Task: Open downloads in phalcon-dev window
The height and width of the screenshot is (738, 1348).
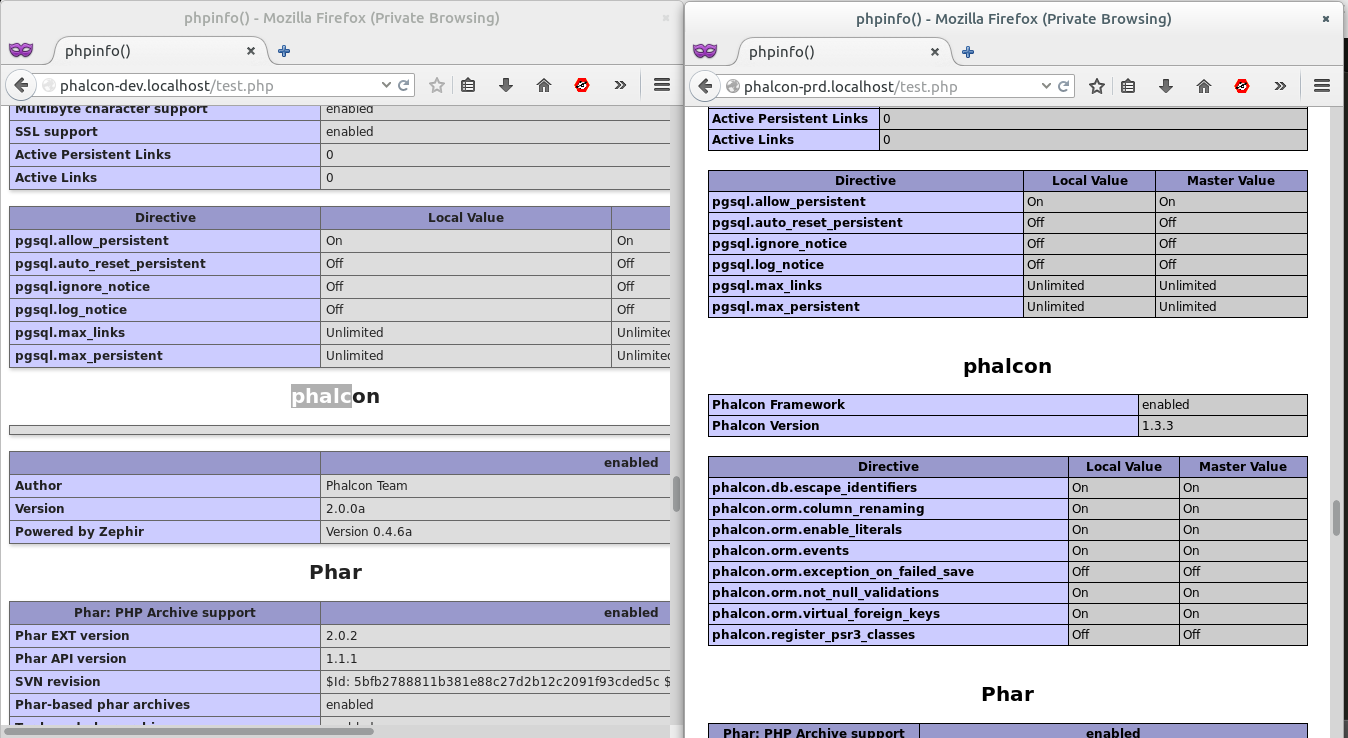Action: (x=506, y=86)
